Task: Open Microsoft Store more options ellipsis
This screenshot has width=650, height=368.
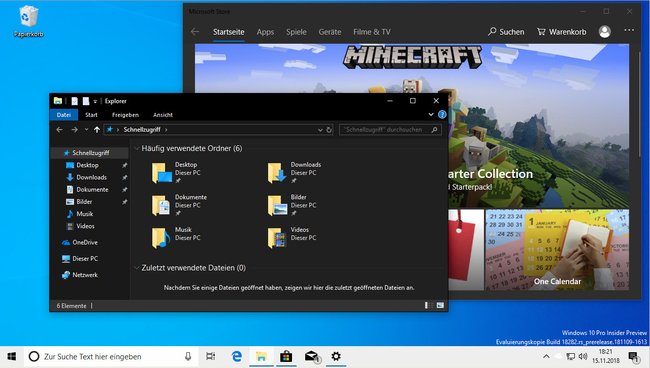Action: (629, 30)
